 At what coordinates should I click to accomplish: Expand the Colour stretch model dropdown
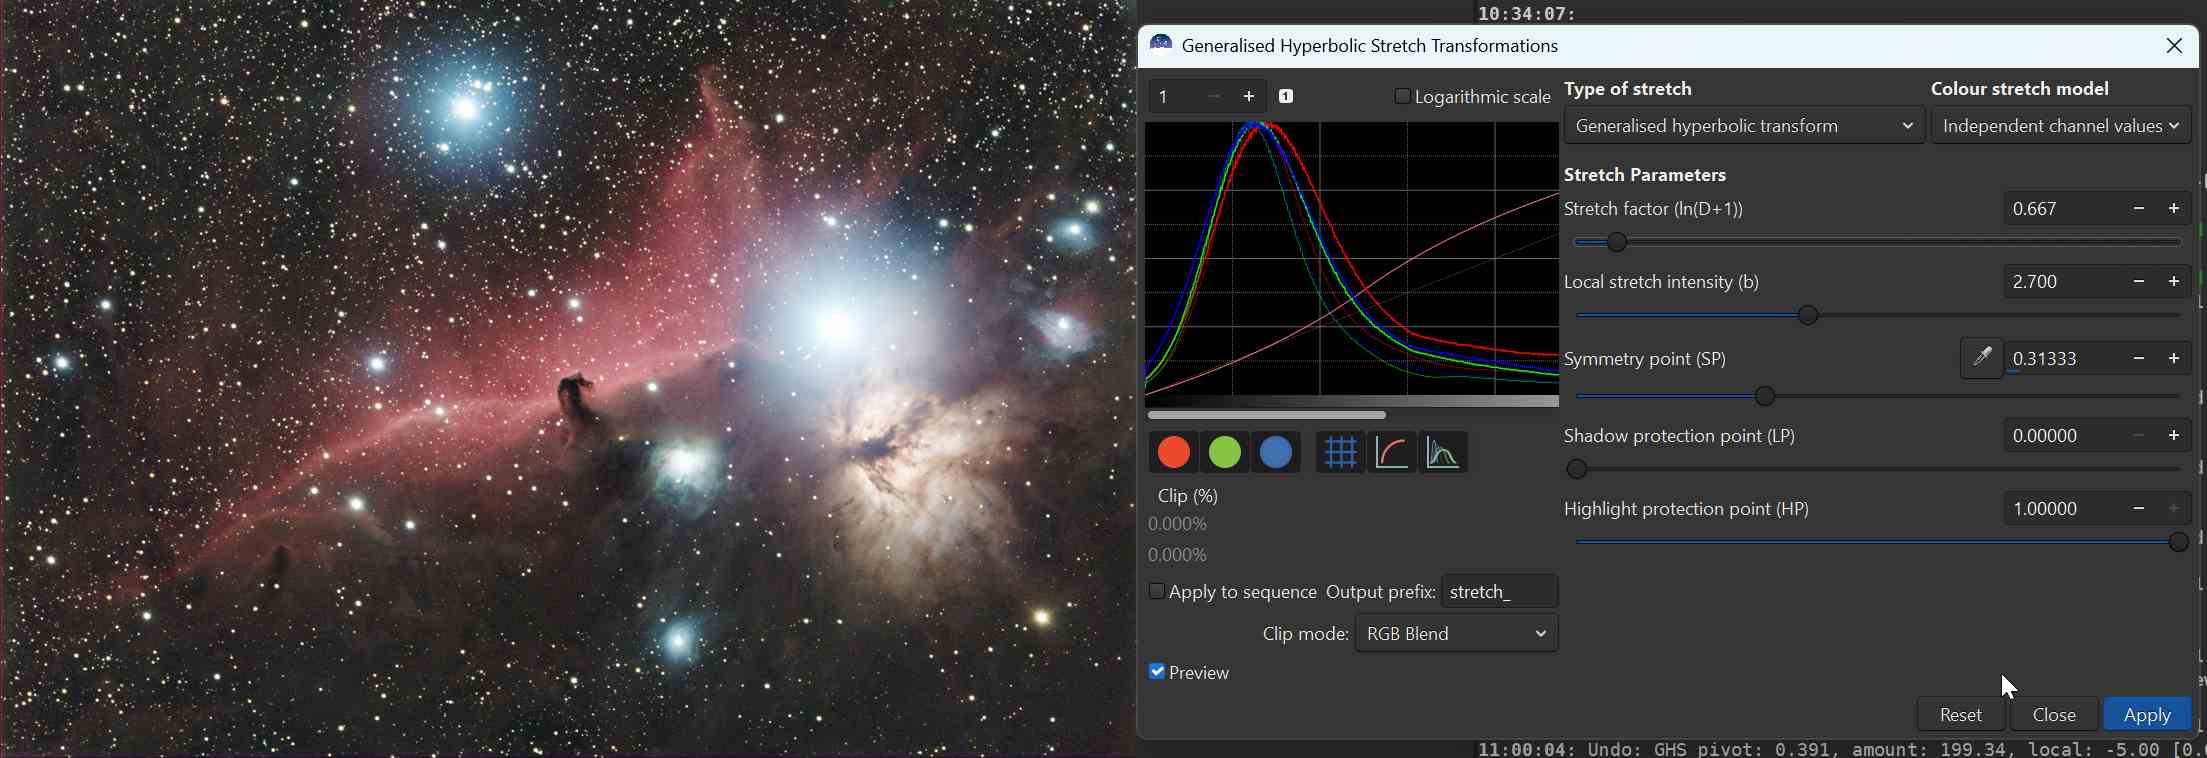click(x=2060, y=126)
